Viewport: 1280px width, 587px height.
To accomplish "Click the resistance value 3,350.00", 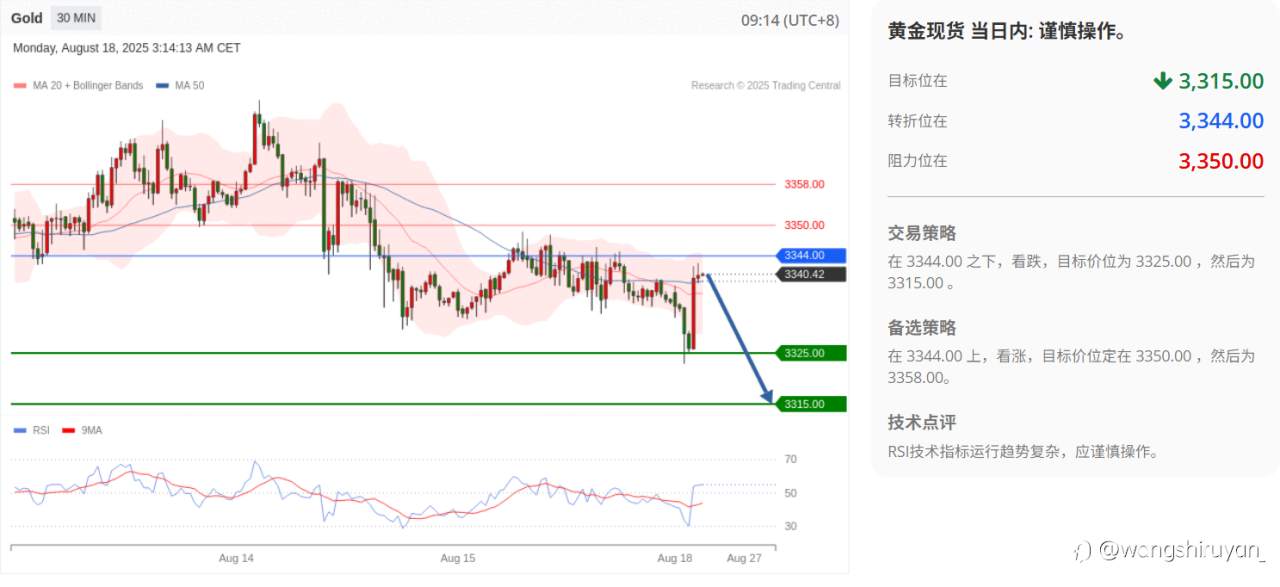I will (1221, 161).
